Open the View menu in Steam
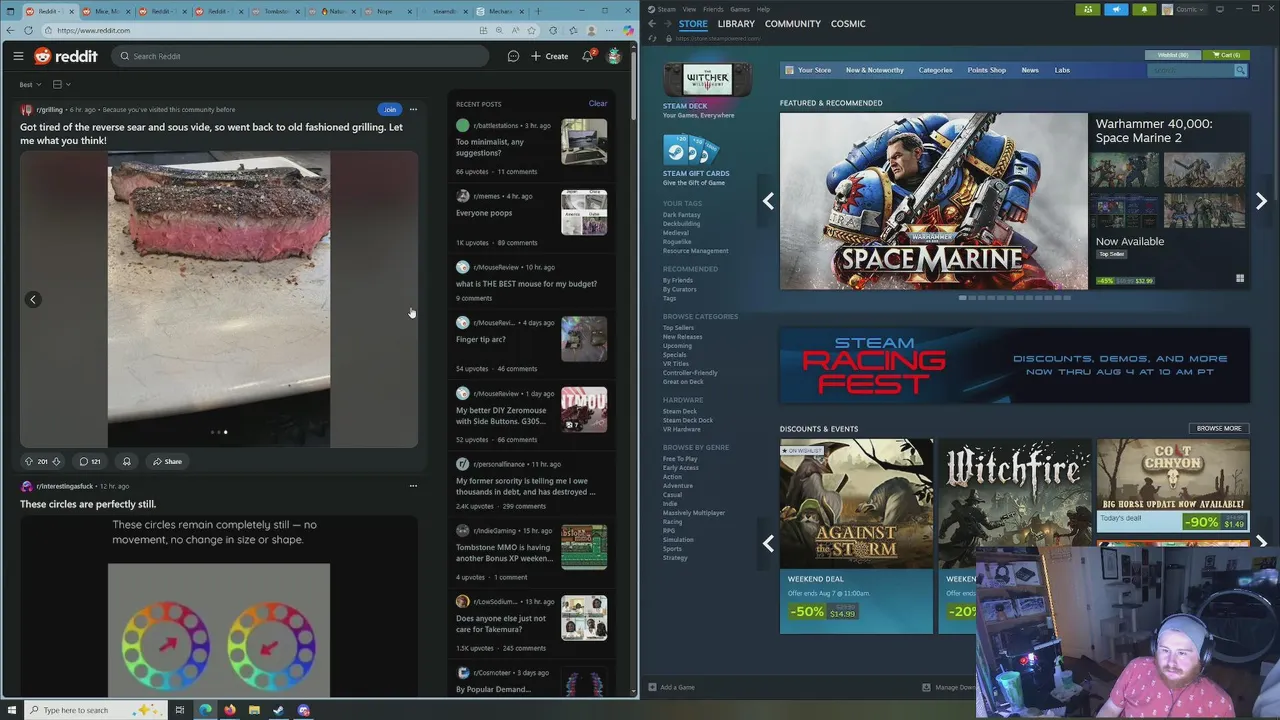 click(689, 9)
